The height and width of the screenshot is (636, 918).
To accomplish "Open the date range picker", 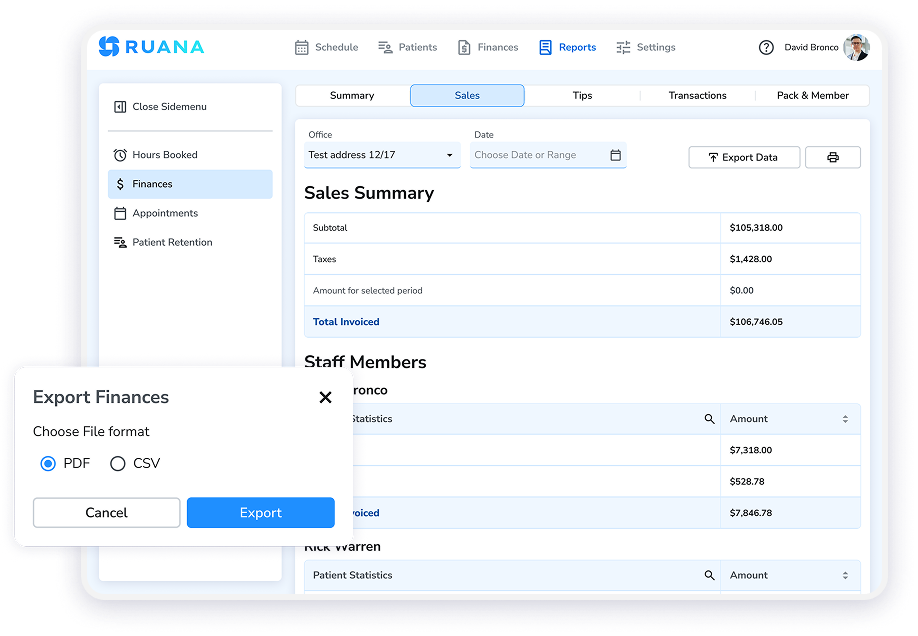I will click(x=548, y=156).
